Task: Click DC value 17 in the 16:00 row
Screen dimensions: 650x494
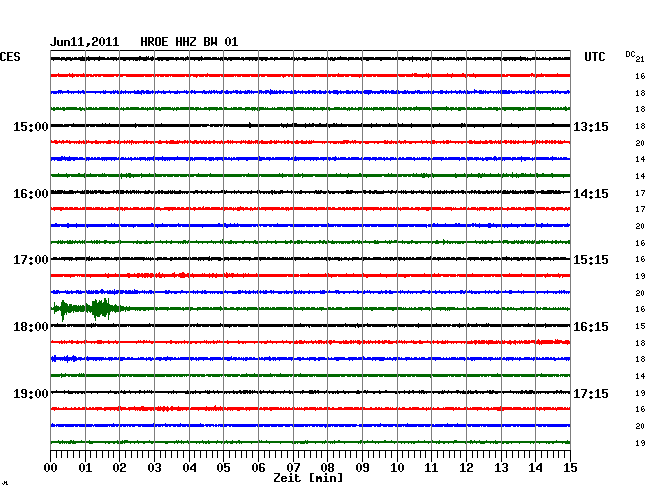Action: [x=640, y=193]
